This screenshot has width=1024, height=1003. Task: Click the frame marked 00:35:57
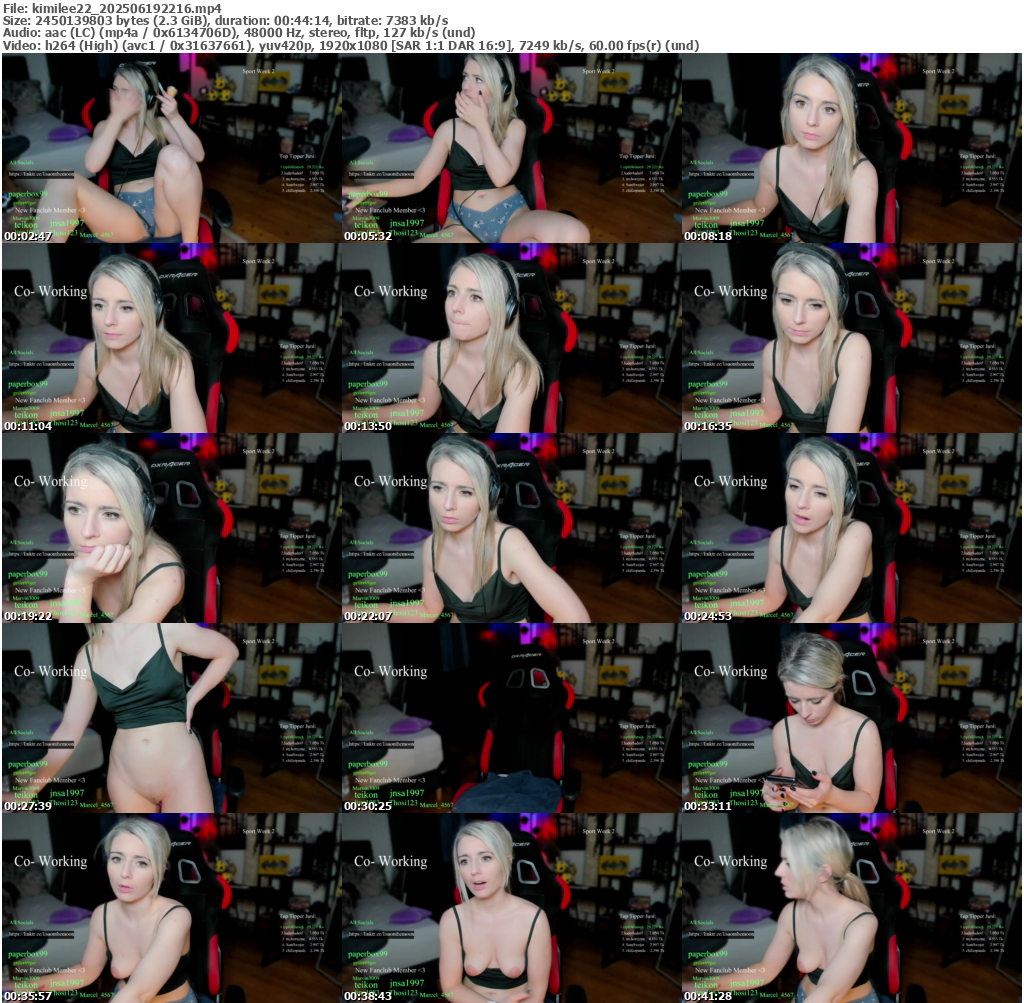pyautogui.click(x=172, y=908)
